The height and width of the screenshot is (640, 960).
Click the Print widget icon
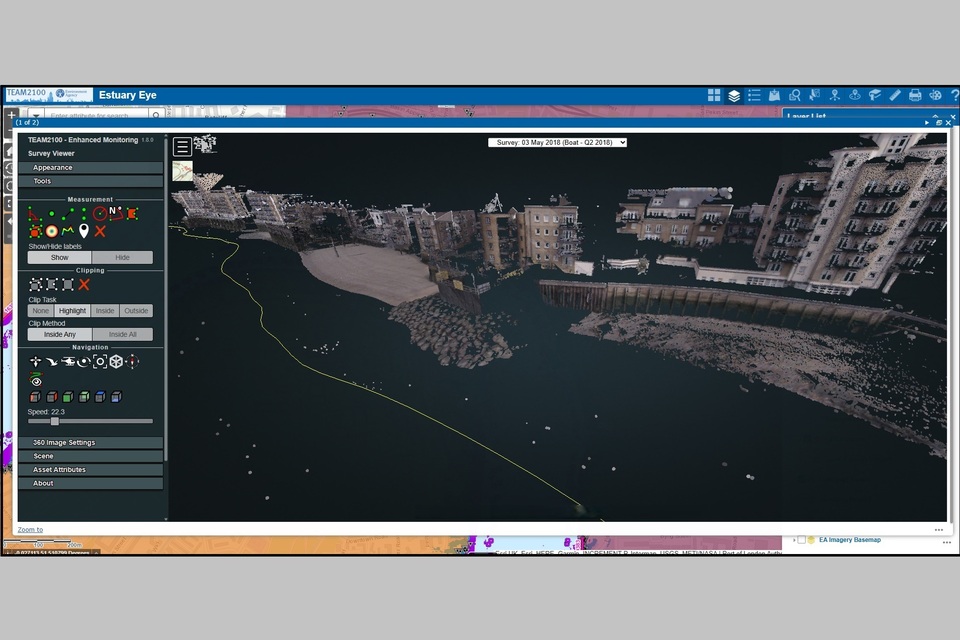coord(915,96)
